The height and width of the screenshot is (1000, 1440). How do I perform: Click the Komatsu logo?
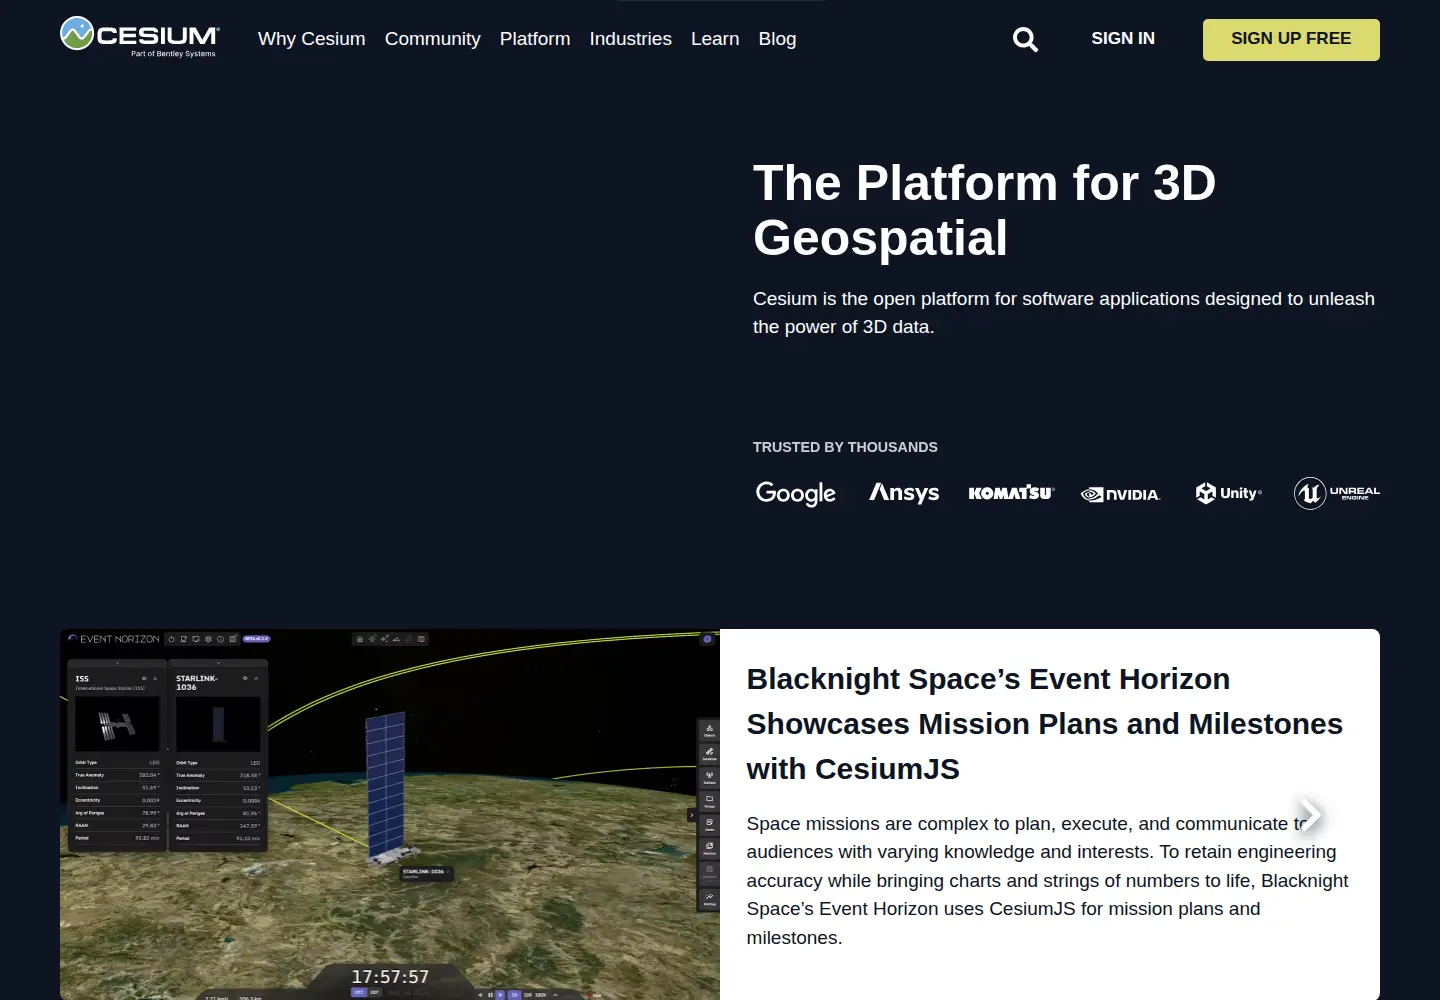(x=1011, y=493)
